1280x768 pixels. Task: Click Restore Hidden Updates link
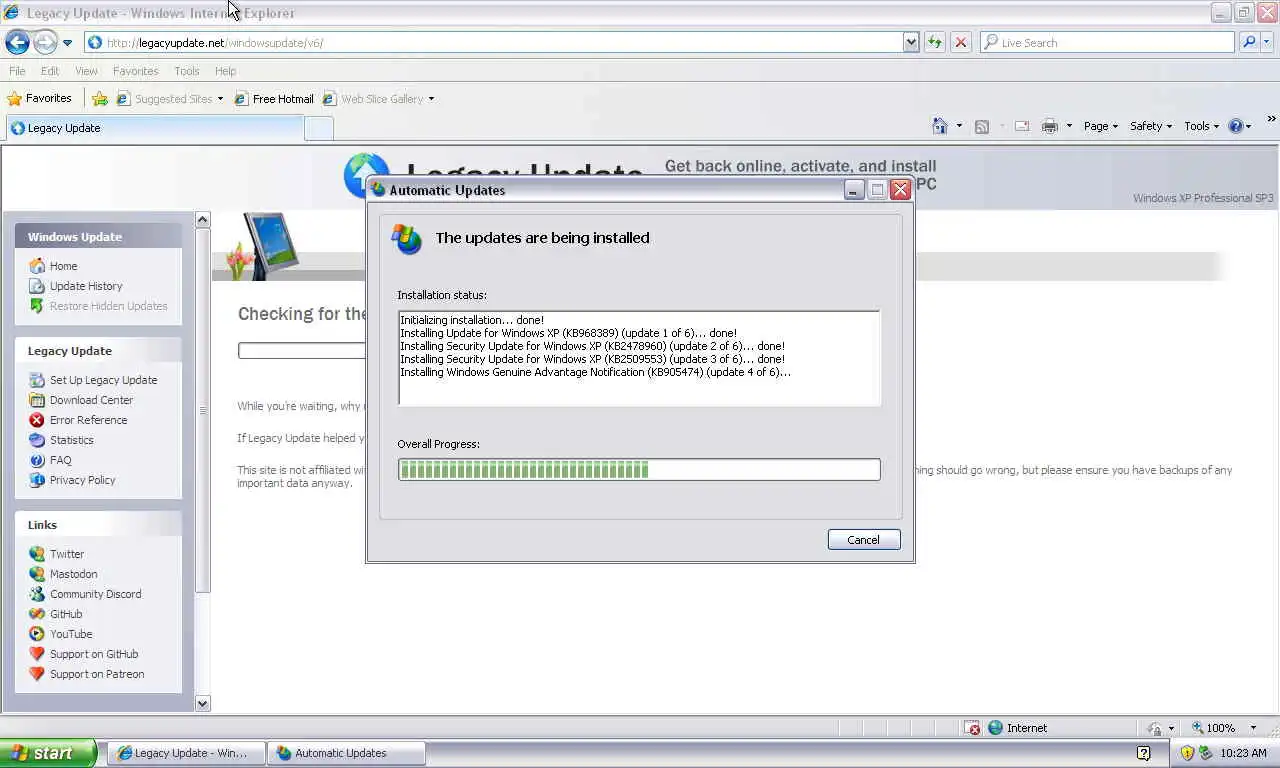[x=108, y=306]
